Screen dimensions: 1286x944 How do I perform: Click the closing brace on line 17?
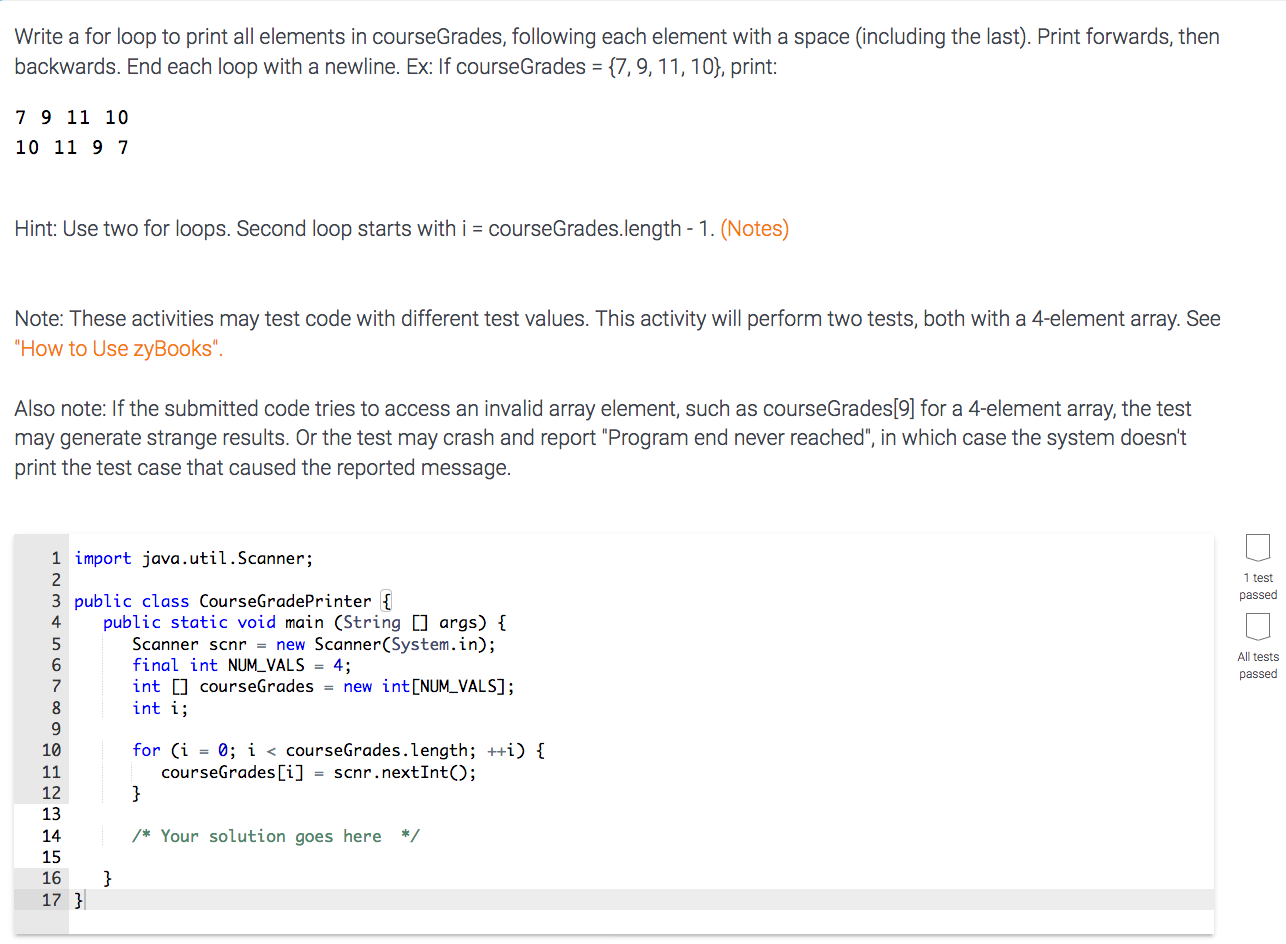click(78, 899)
